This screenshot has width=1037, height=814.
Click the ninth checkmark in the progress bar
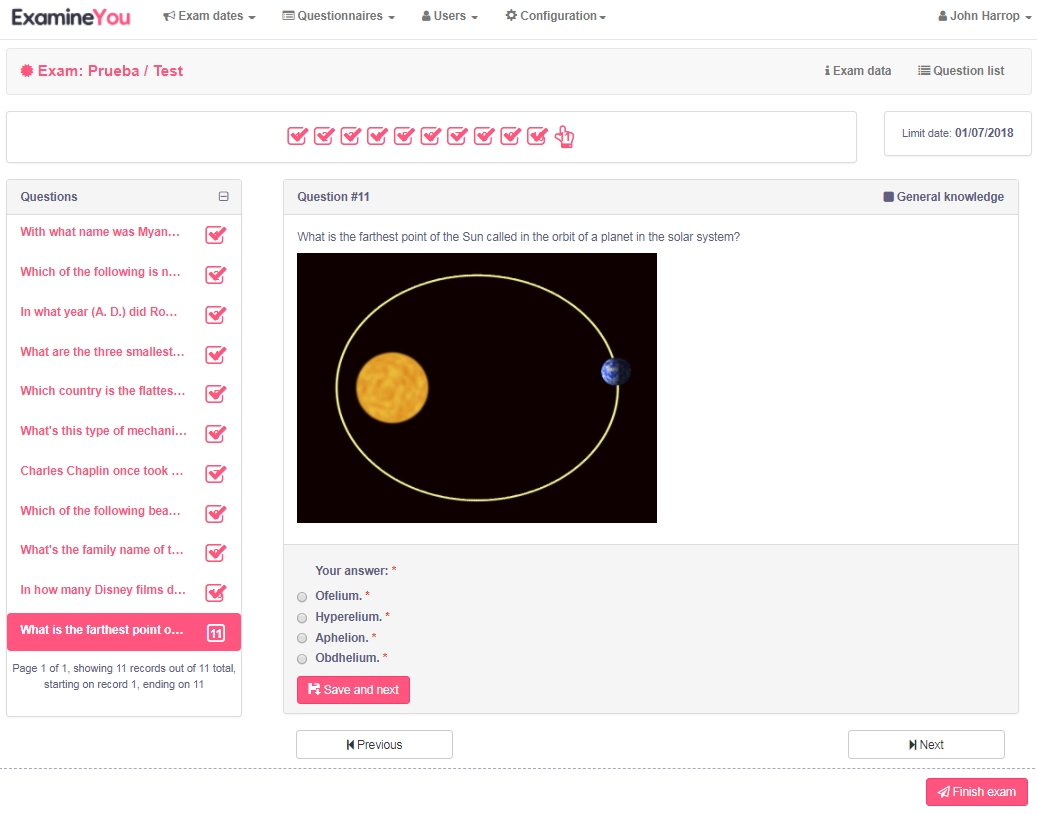click(511, 136)
